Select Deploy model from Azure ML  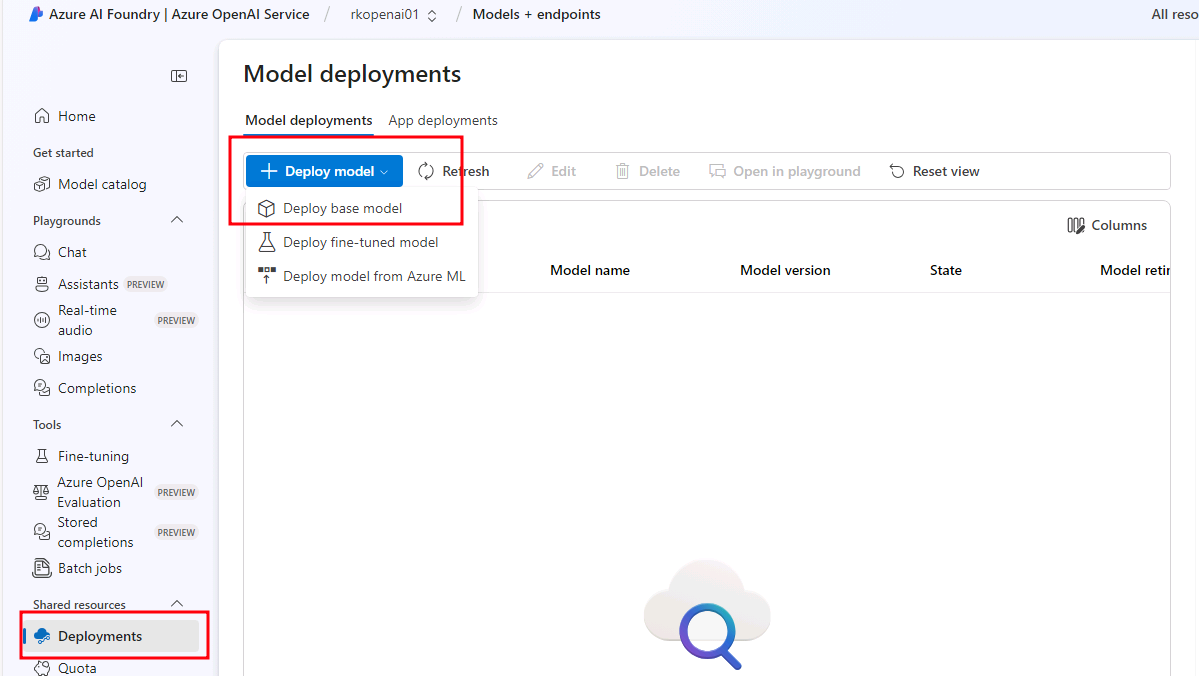tap(373, 276)
